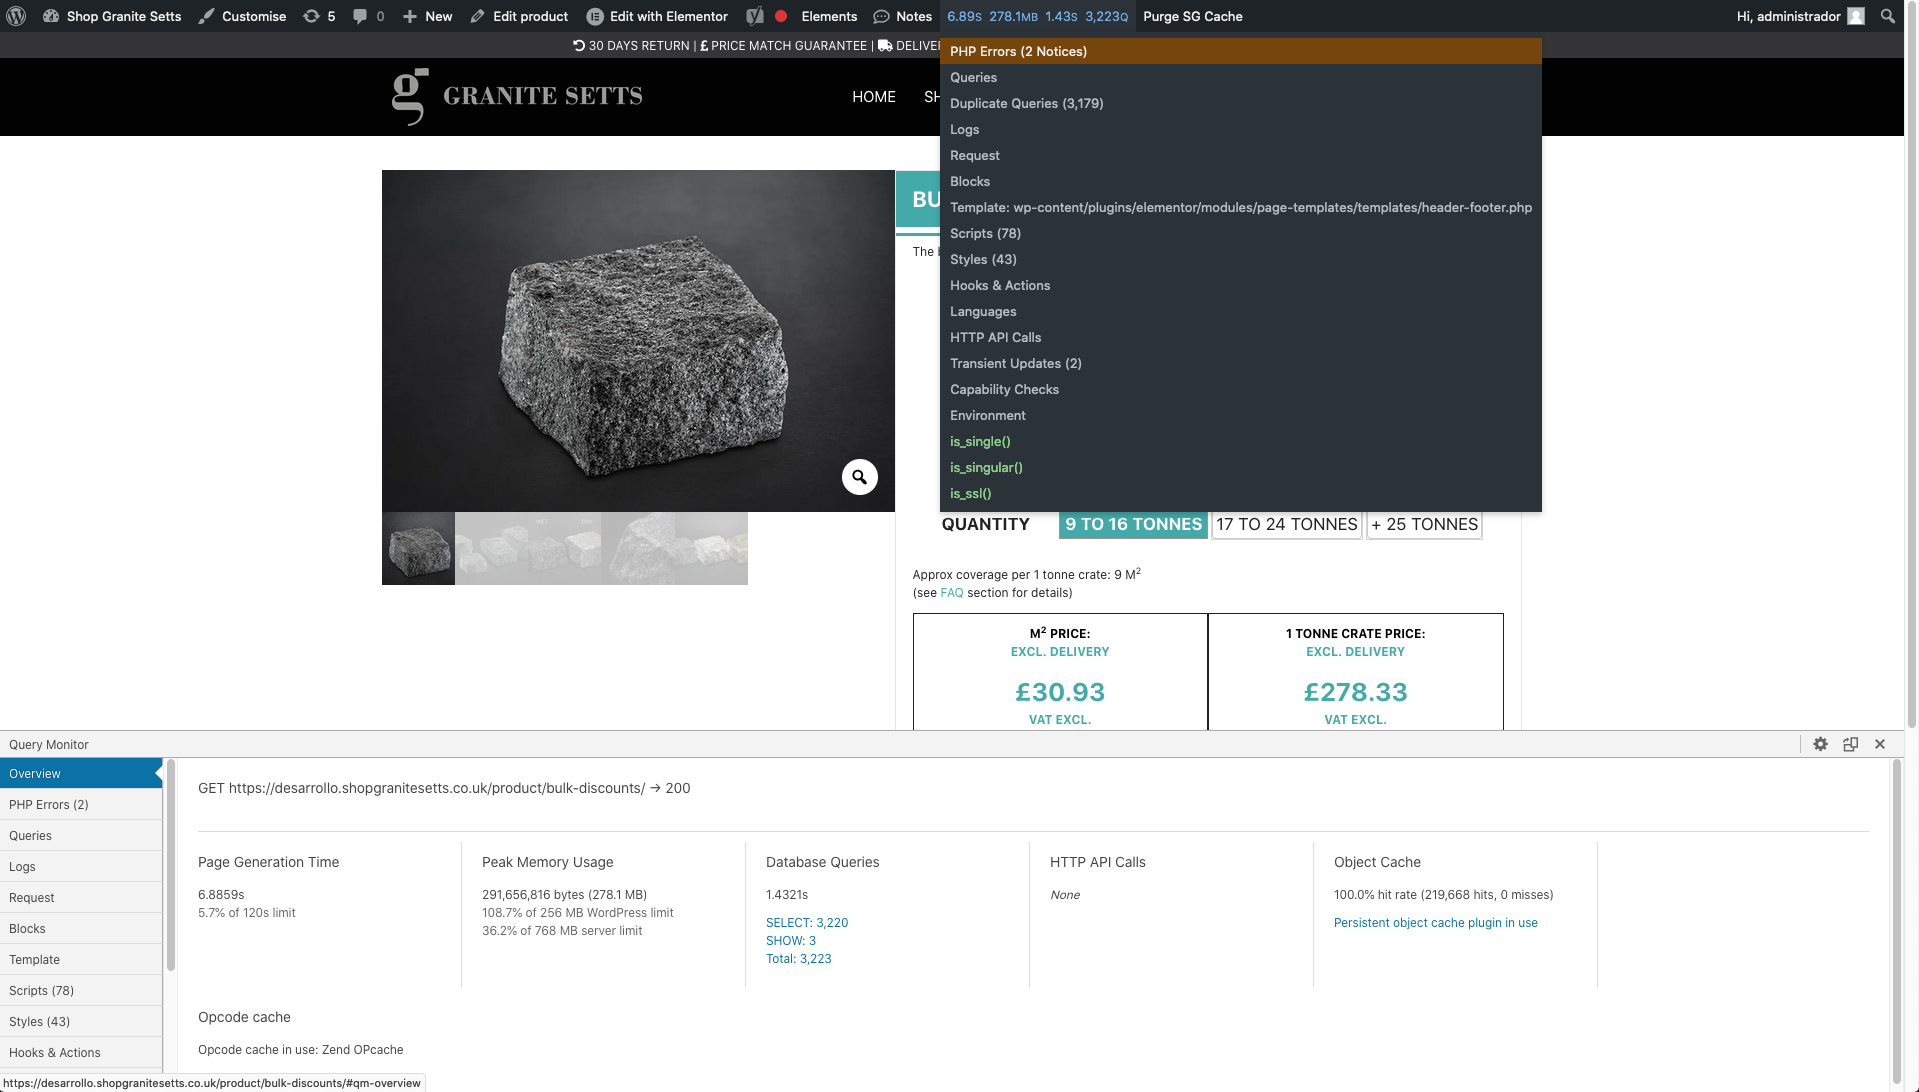Click the is_single() conditional
Viewport: 1919px width, 1092px height.
[1240, 441]
